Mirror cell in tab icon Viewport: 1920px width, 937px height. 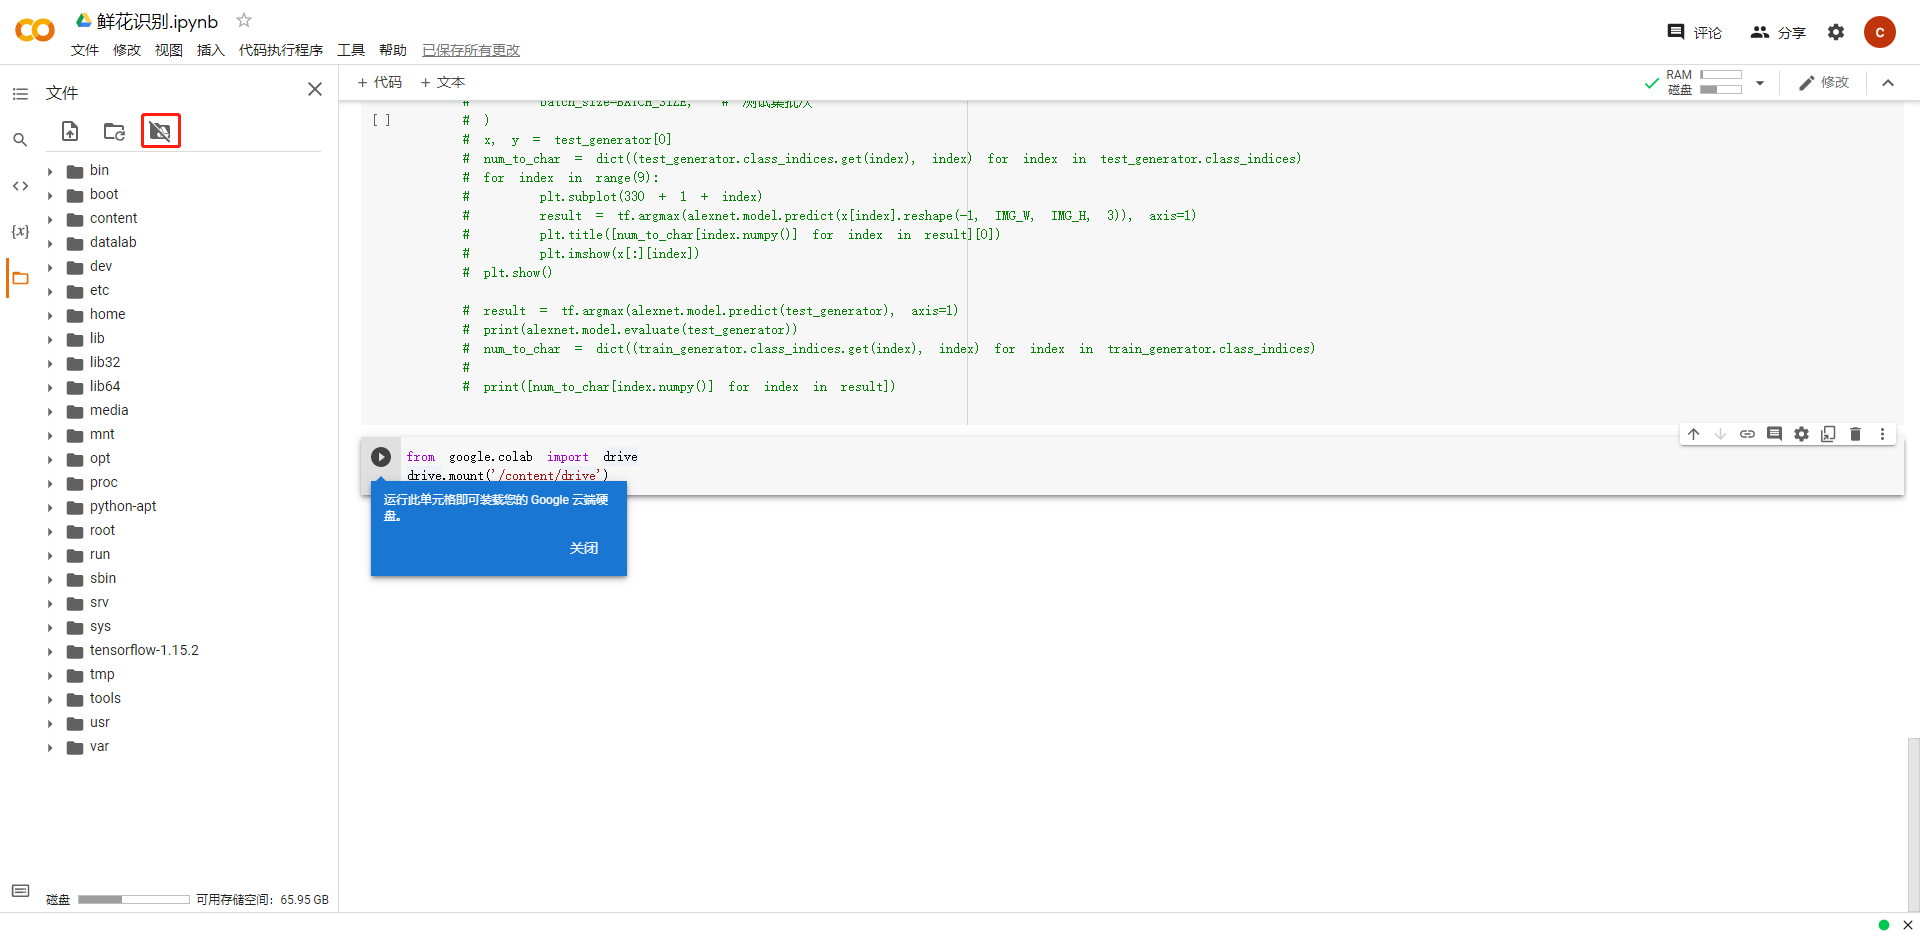pyautogui.click(x=1828, y=434)
